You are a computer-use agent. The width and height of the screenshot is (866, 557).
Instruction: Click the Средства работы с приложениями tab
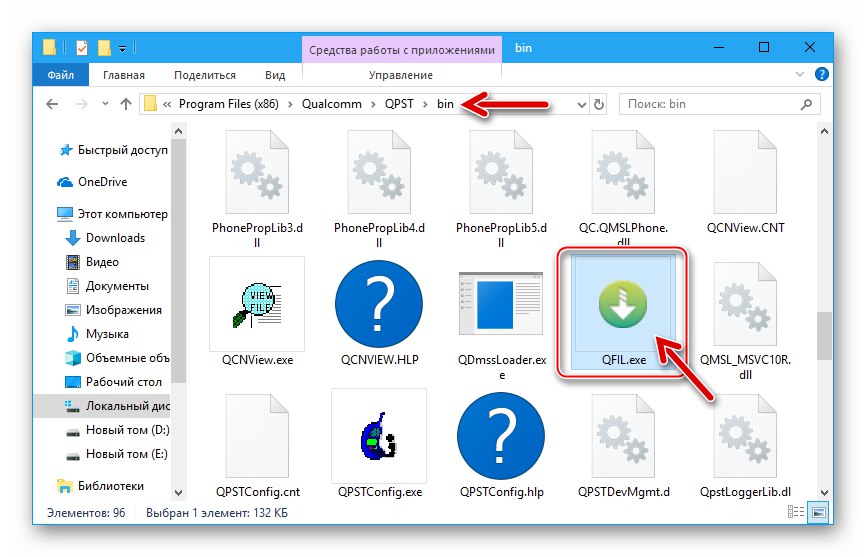pyautogui.click(x=402, y=50)
